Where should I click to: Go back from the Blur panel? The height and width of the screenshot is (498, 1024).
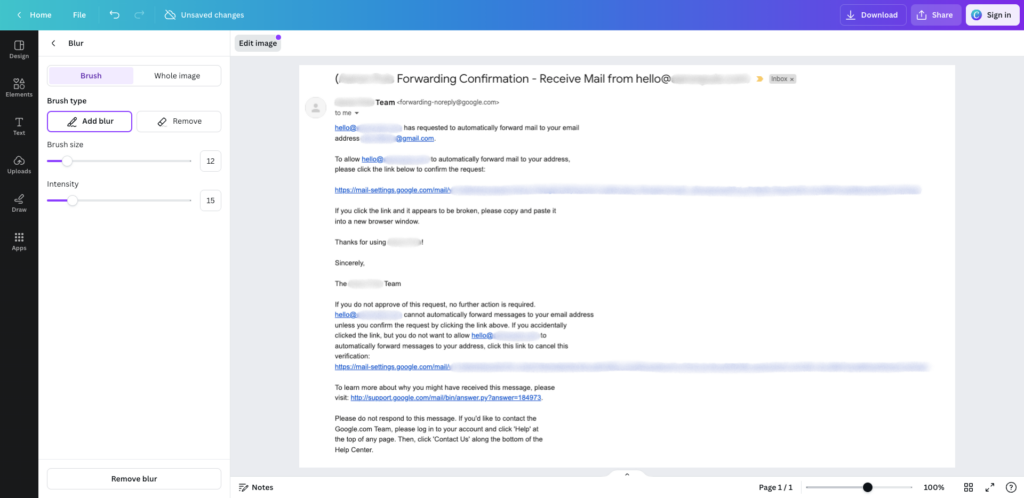(x=54, y=43)
